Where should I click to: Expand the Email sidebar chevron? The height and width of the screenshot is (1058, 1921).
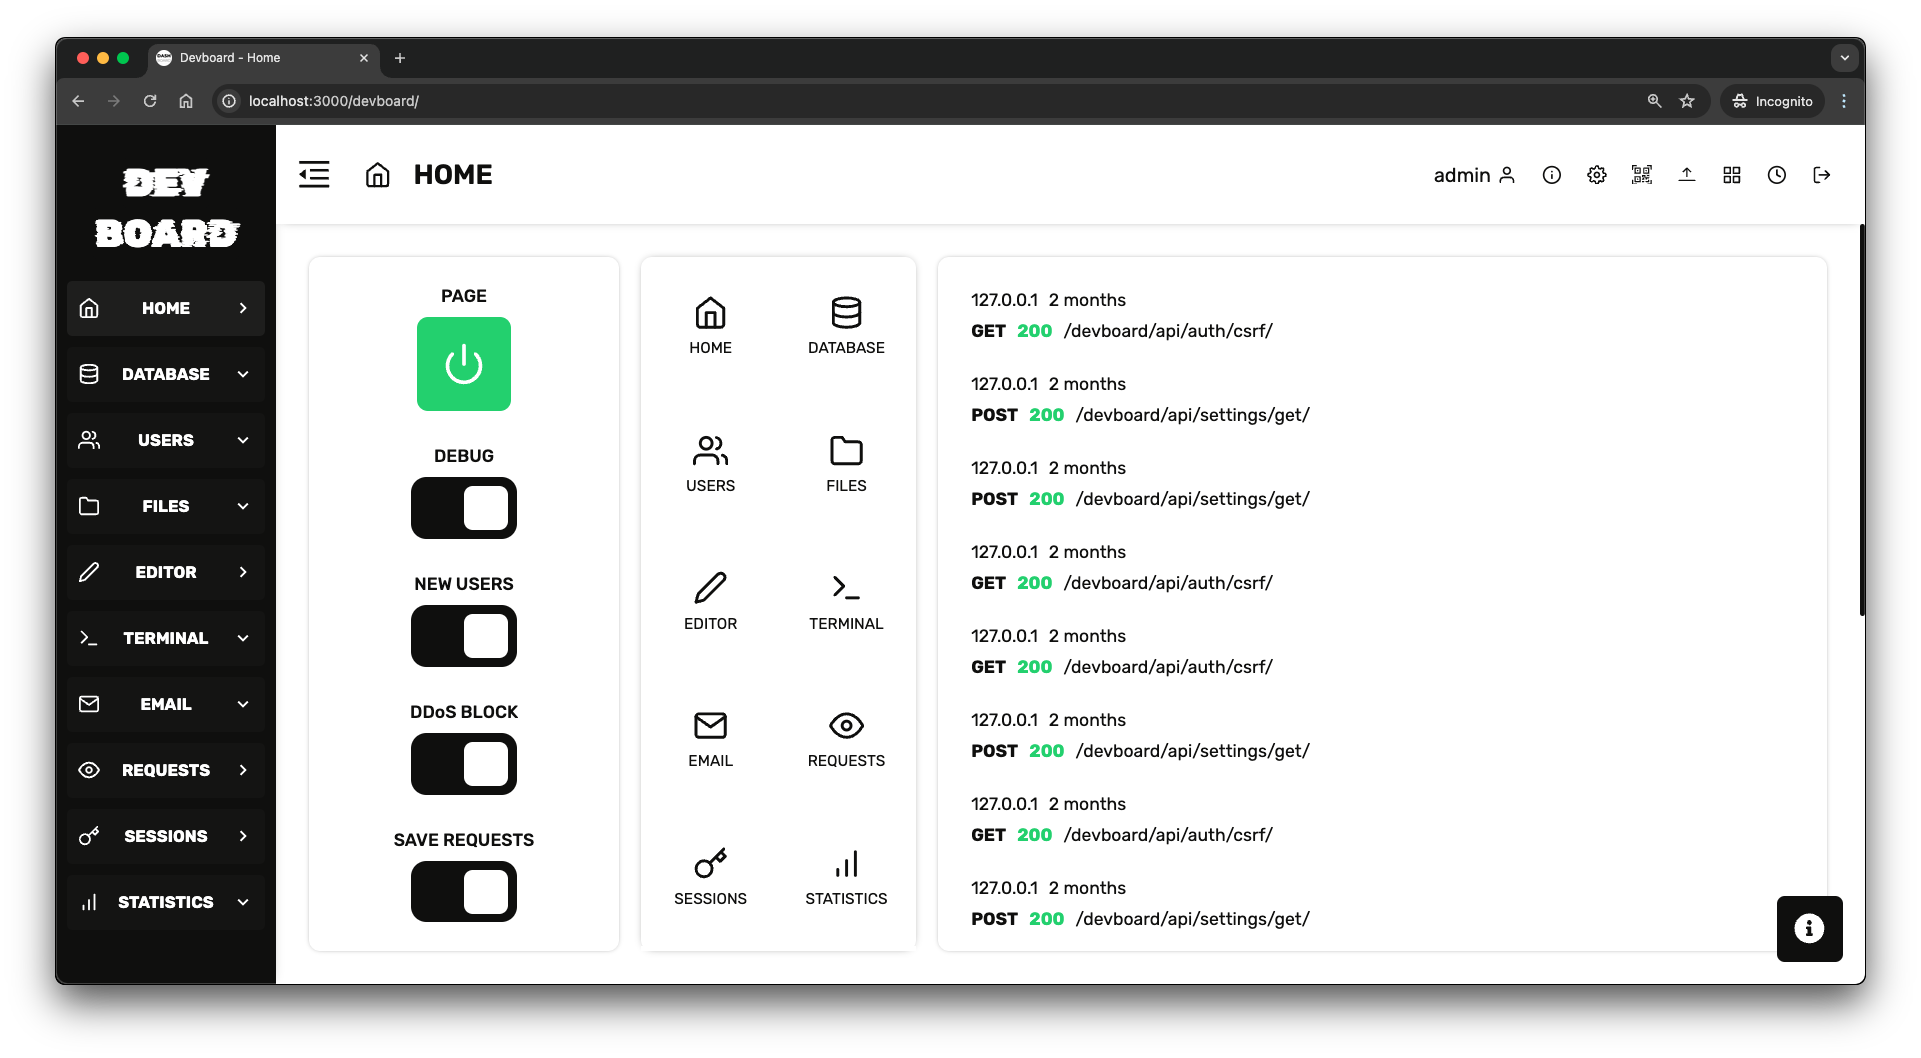tap(243, 704)
